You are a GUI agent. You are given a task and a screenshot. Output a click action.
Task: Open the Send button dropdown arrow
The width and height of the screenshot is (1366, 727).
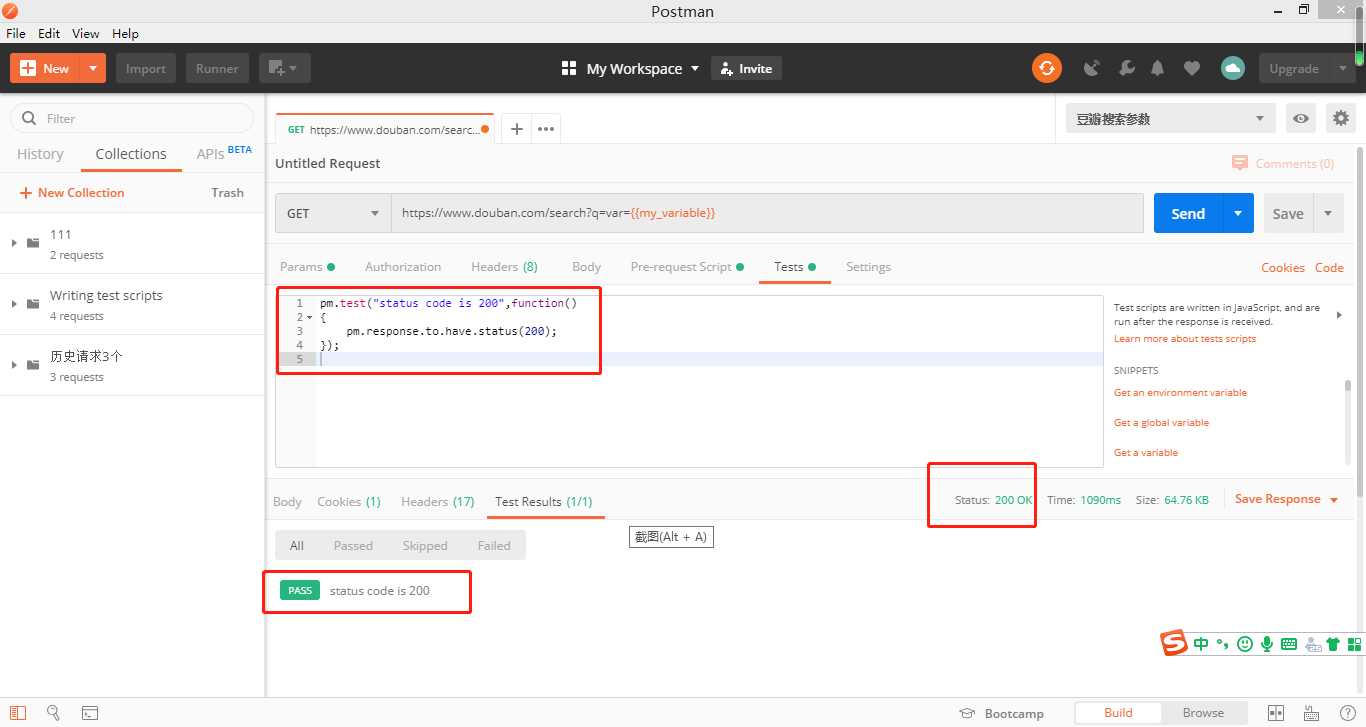coord(1238,213)
